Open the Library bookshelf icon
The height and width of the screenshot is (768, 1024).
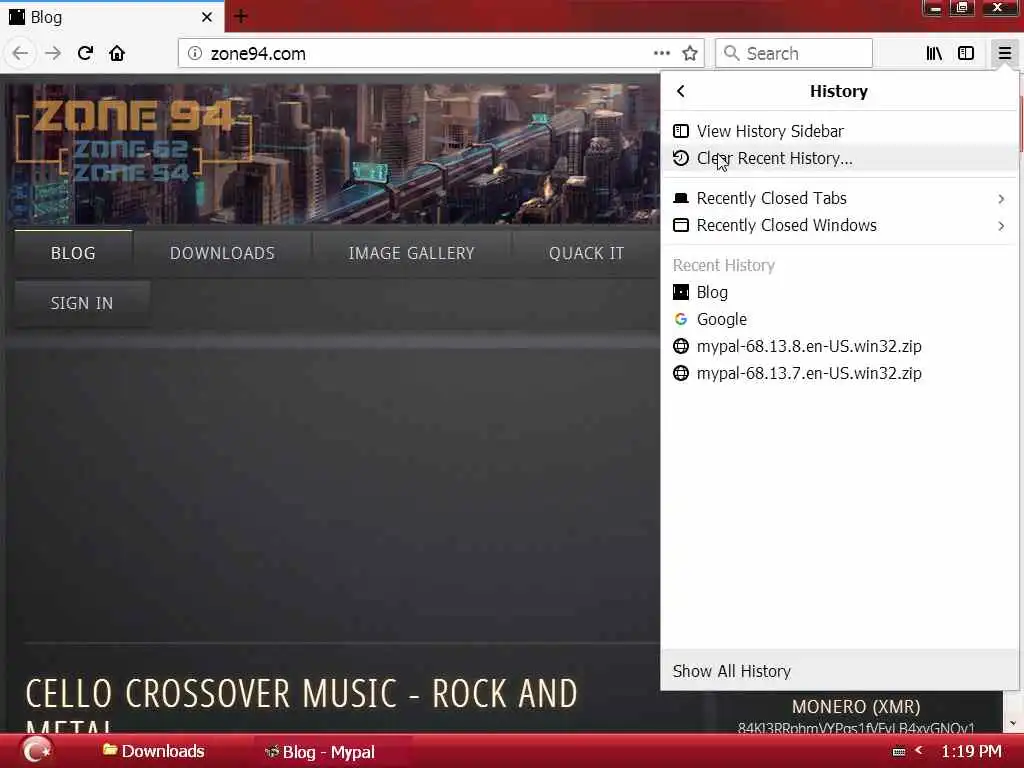tap(934, 54)
